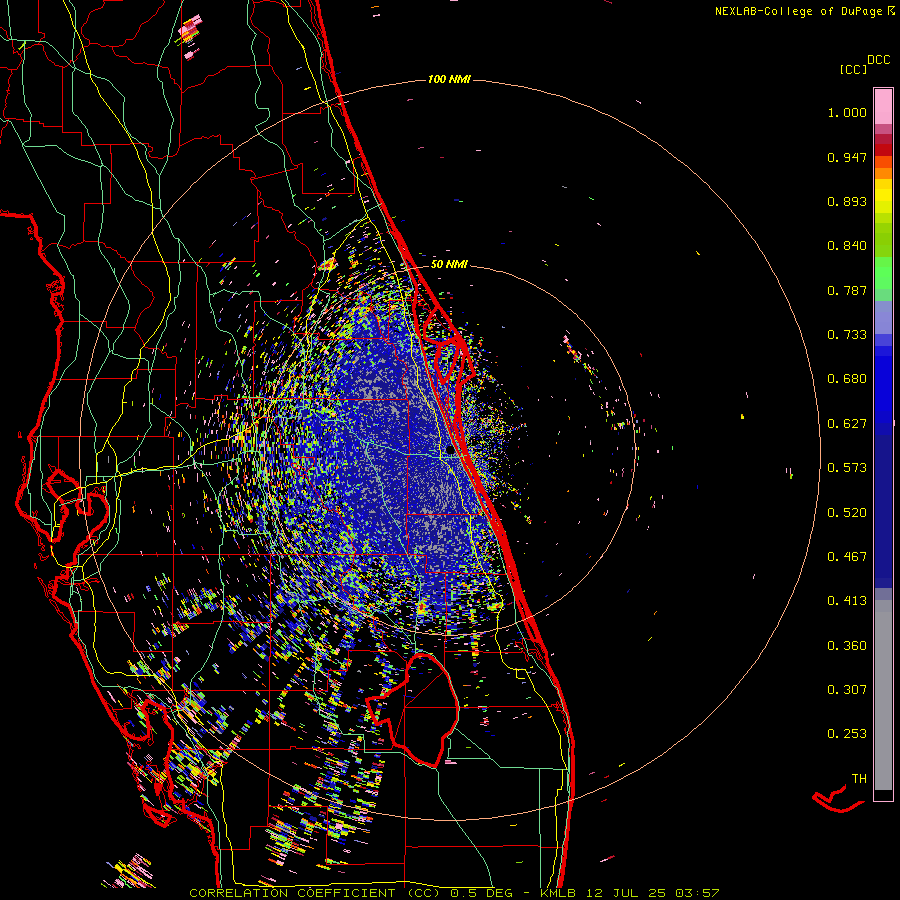Click the 0.787 legend value

click(x=847, y=290)
